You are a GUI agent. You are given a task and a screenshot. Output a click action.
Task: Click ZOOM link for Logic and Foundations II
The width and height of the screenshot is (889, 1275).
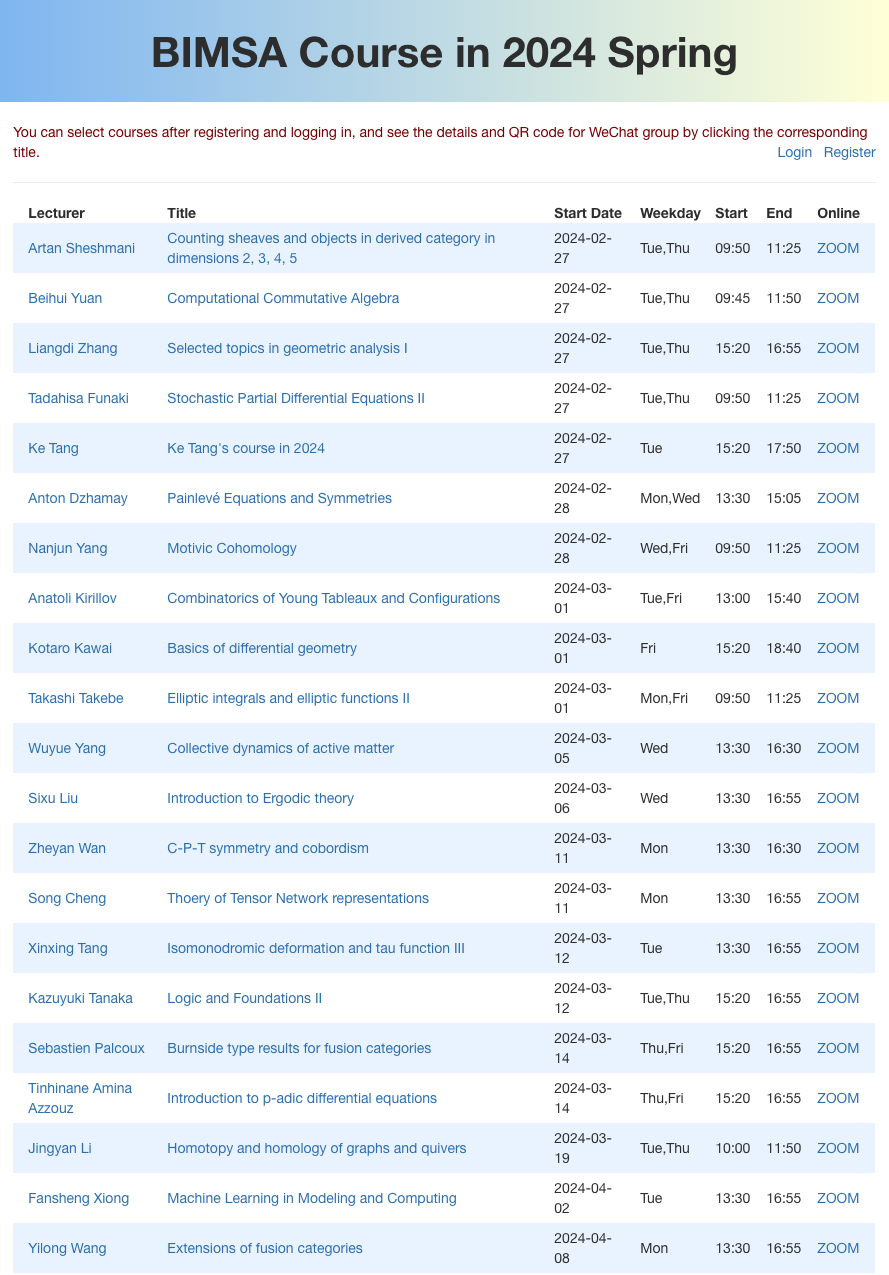click(837, 998)
